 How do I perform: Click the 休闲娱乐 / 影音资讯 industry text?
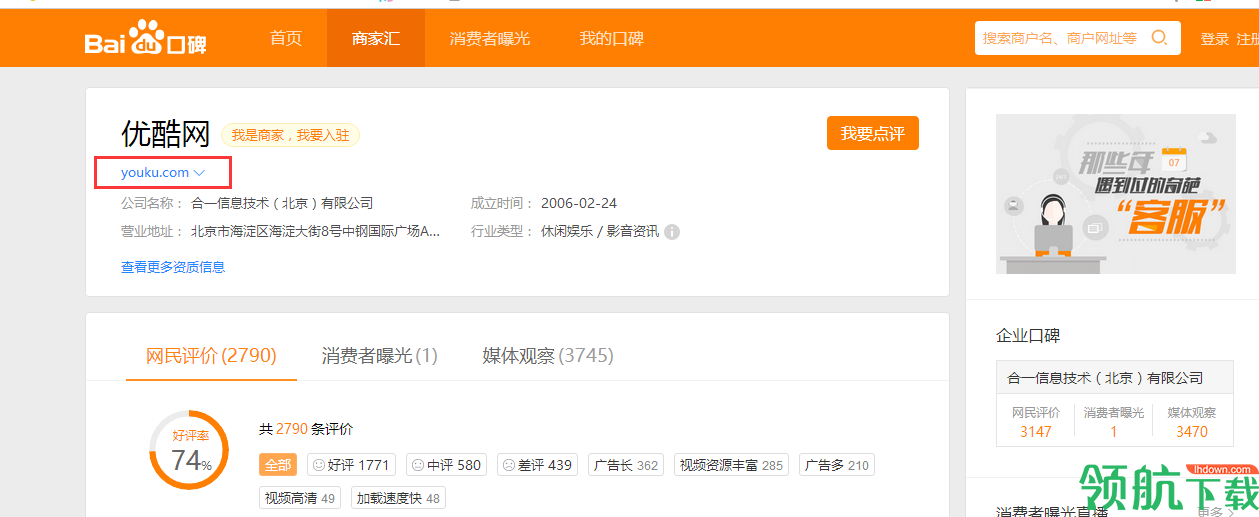point(600,232)
